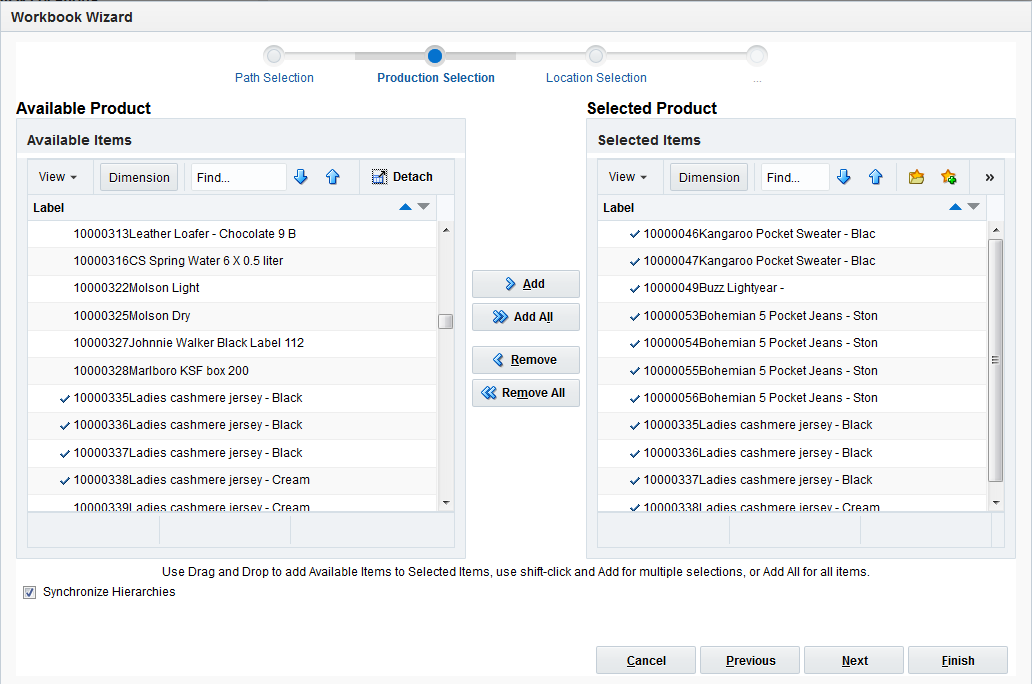Click the find-next down arrow in Selected Items
Image resolution: width=1032 pixels, height=684 pixels.
[844, 177]
